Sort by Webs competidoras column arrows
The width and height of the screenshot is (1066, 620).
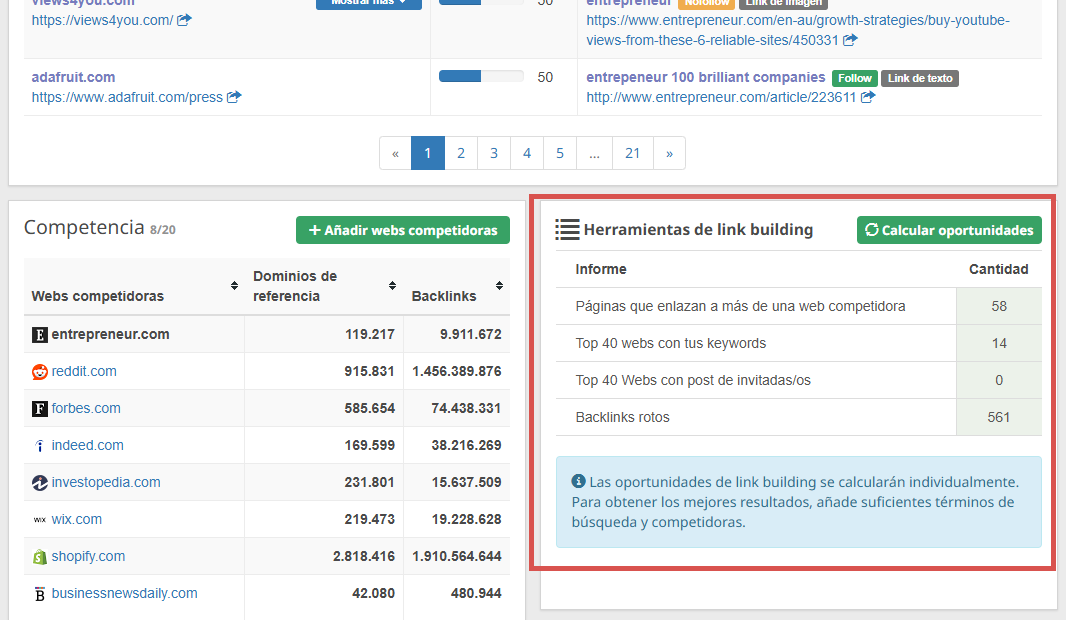coord(235,286)
